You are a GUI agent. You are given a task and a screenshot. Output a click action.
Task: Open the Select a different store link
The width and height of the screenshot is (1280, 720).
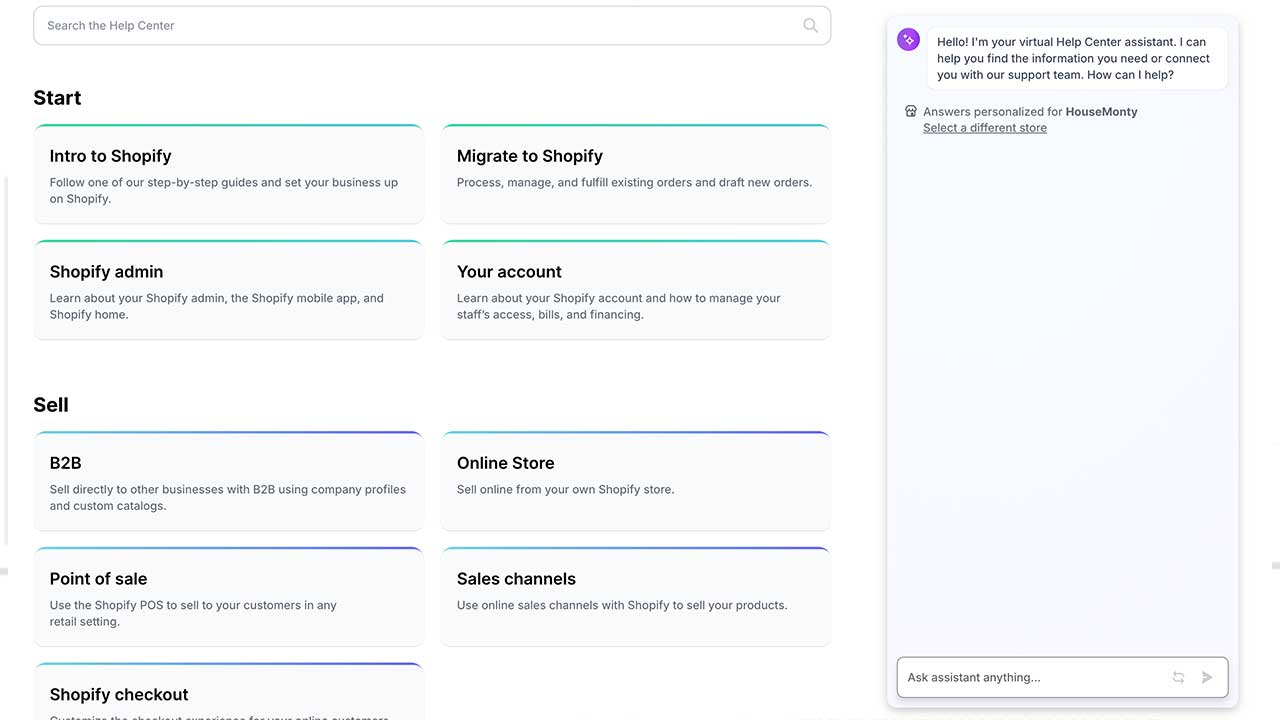click(x=984, y=127)
